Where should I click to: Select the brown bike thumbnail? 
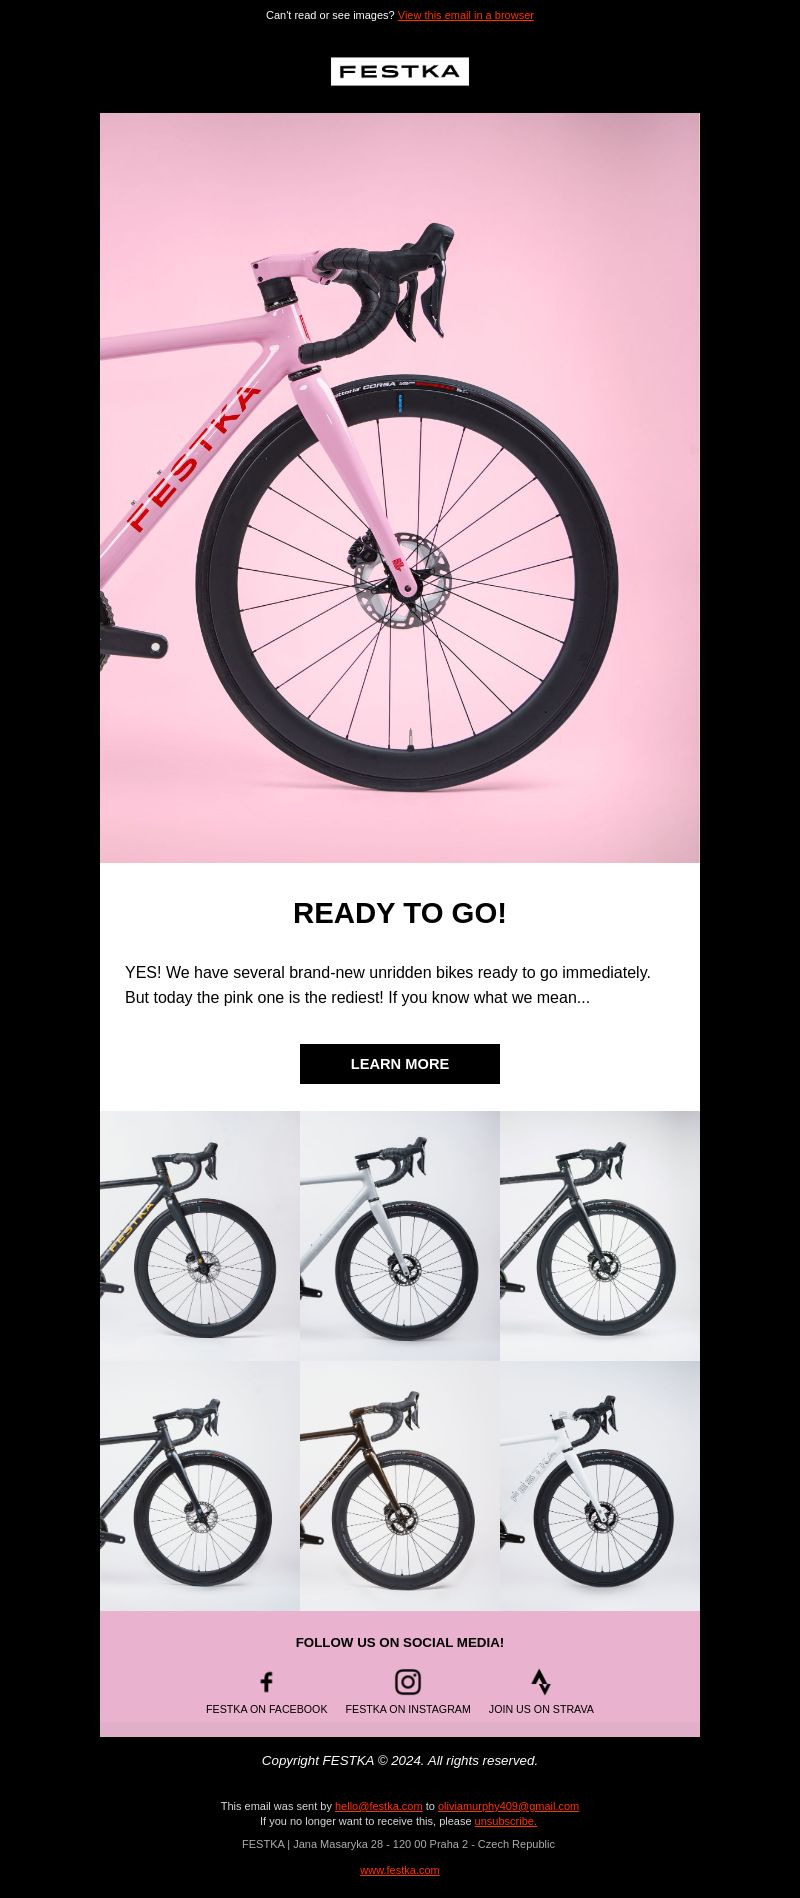(x=400, y=1486)
